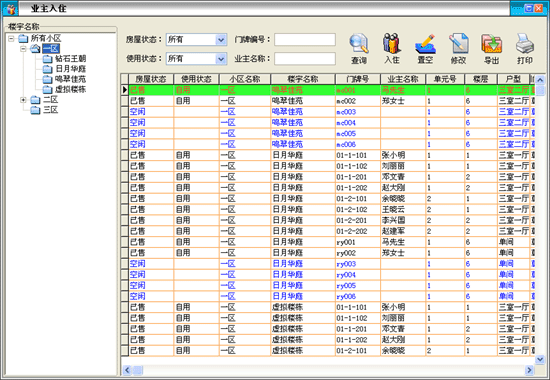550x380 pixels.
Task: Click row selector of highlighted mc001 row
Action: tap(125, 90)
